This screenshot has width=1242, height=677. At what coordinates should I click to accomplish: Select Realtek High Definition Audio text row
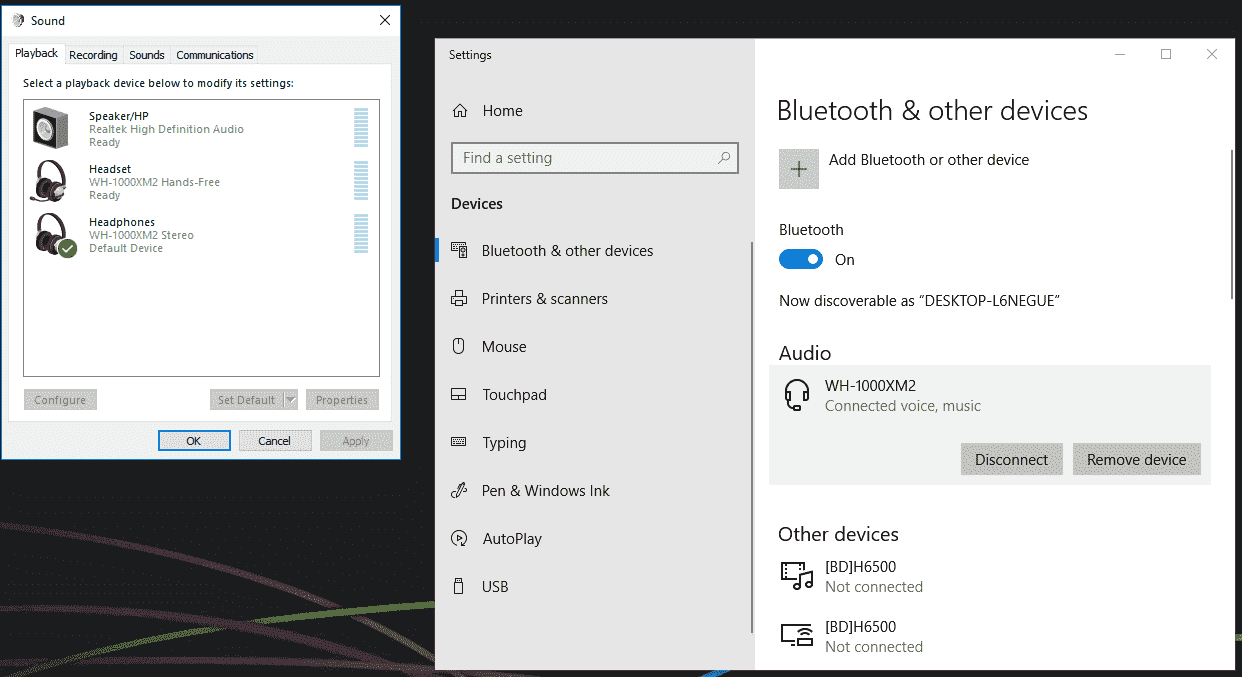coord(166,129)
